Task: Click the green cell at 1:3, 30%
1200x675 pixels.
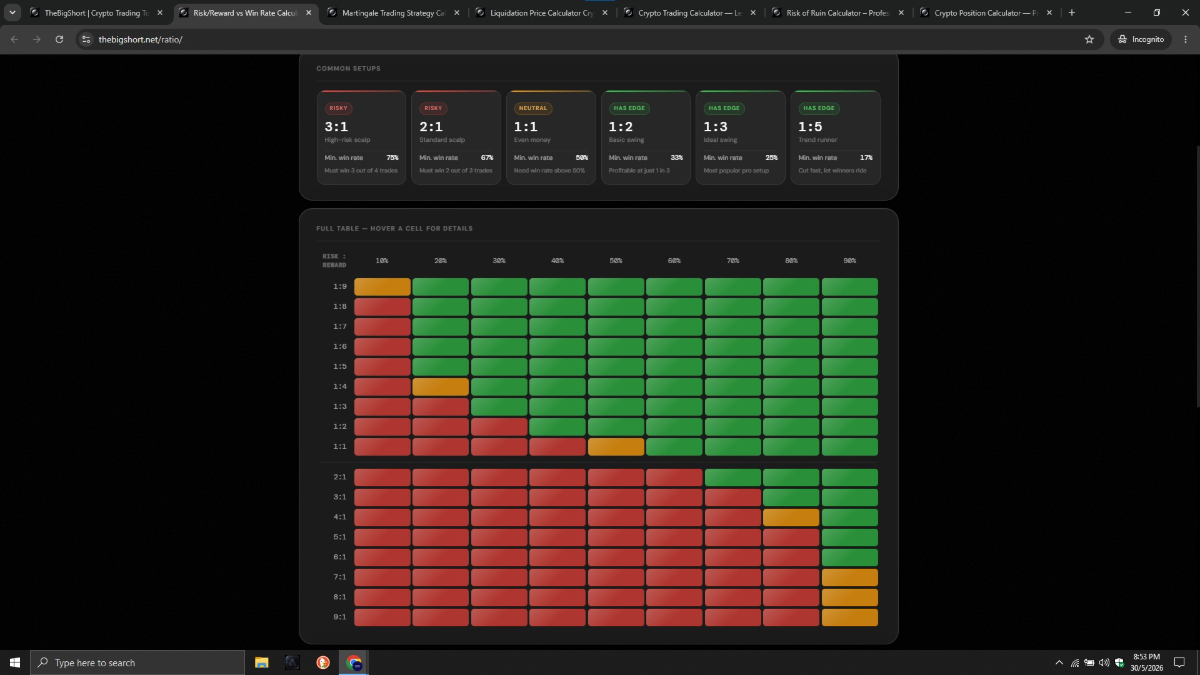Action: pos(499,407)
